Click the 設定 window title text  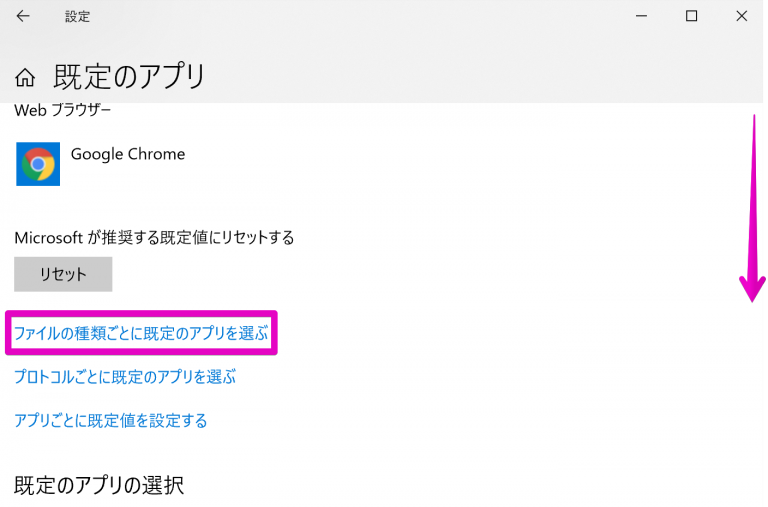click(77, 17)
